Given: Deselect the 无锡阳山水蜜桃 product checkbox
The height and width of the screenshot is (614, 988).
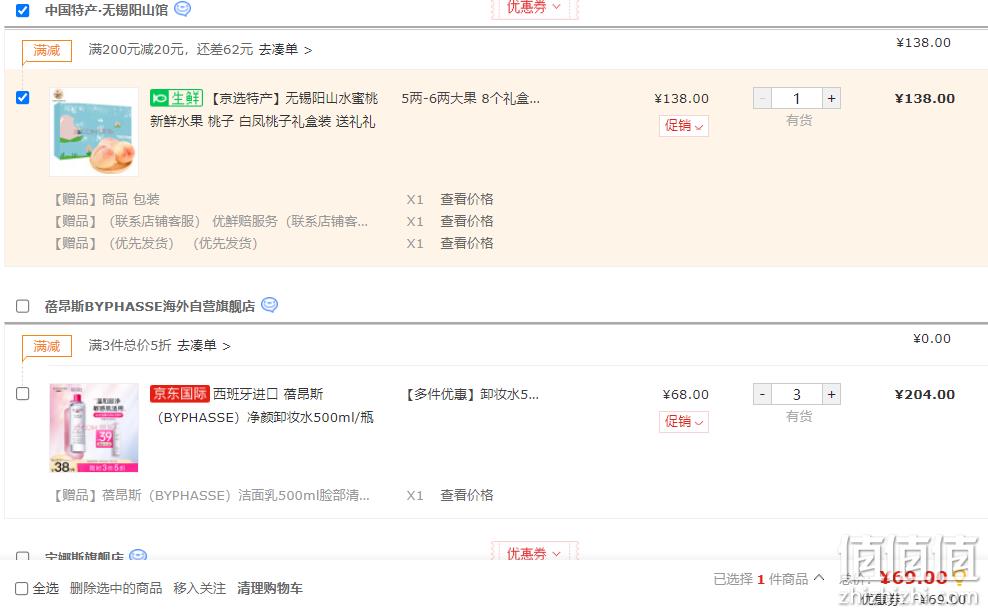Looking at the screenshot, I should (x=23, y=98).
